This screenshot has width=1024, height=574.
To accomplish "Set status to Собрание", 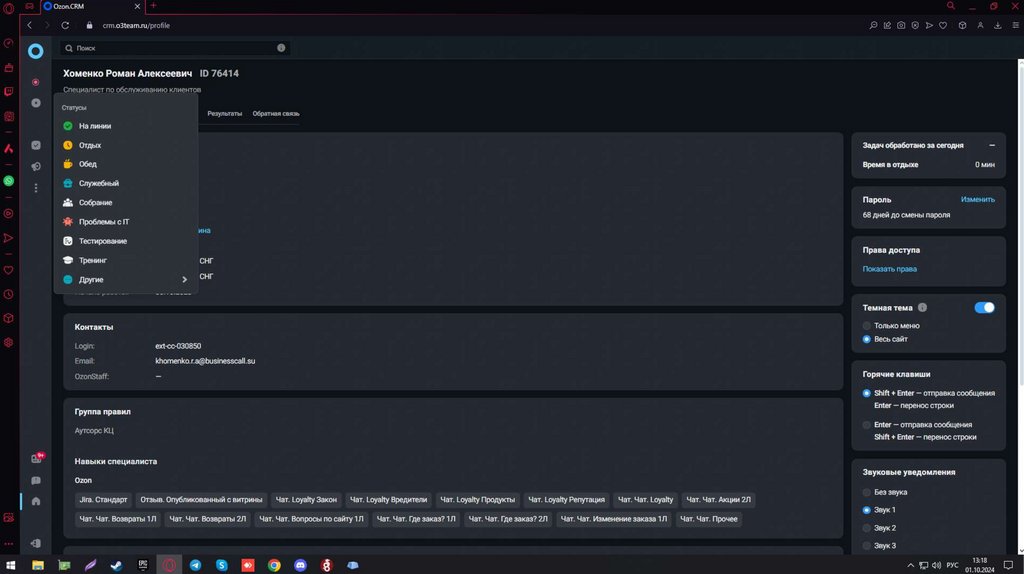I will 125,202.
